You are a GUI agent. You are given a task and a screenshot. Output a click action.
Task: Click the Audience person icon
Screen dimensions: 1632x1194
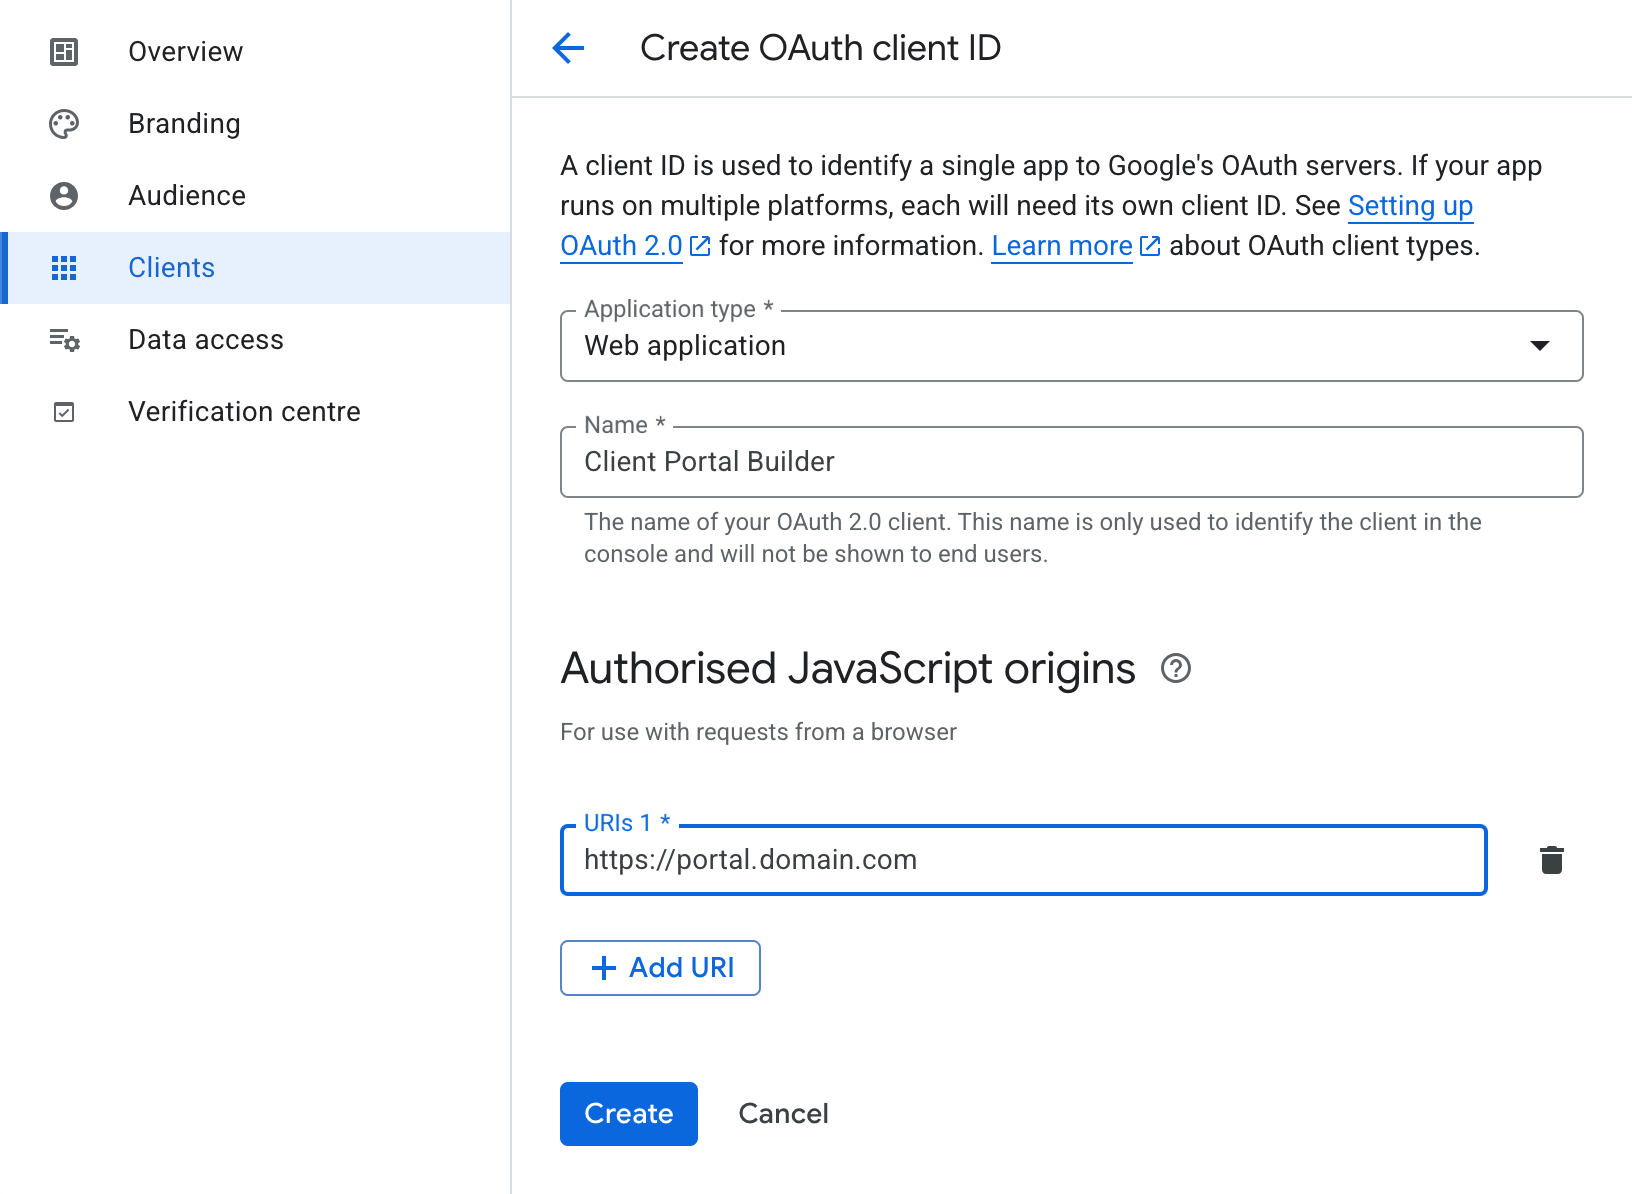point(64,196)
